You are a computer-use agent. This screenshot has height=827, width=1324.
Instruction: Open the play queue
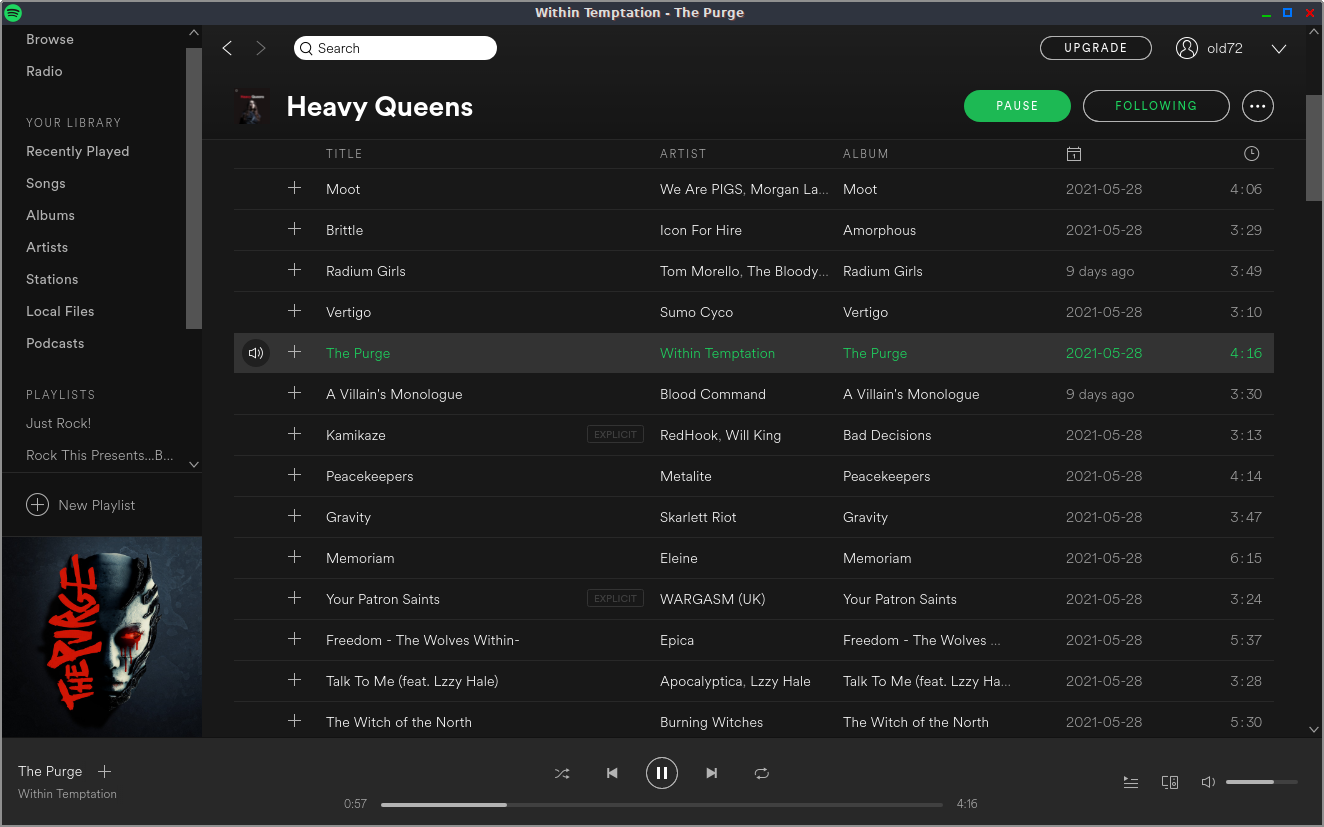point(1131,782)
